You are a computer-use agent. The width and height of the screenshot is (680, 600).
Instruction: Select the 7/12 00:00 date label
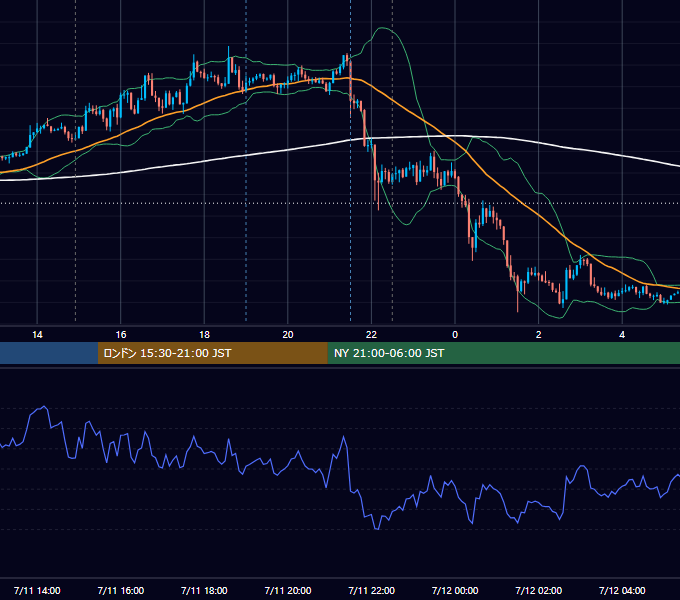click(455, 590)
